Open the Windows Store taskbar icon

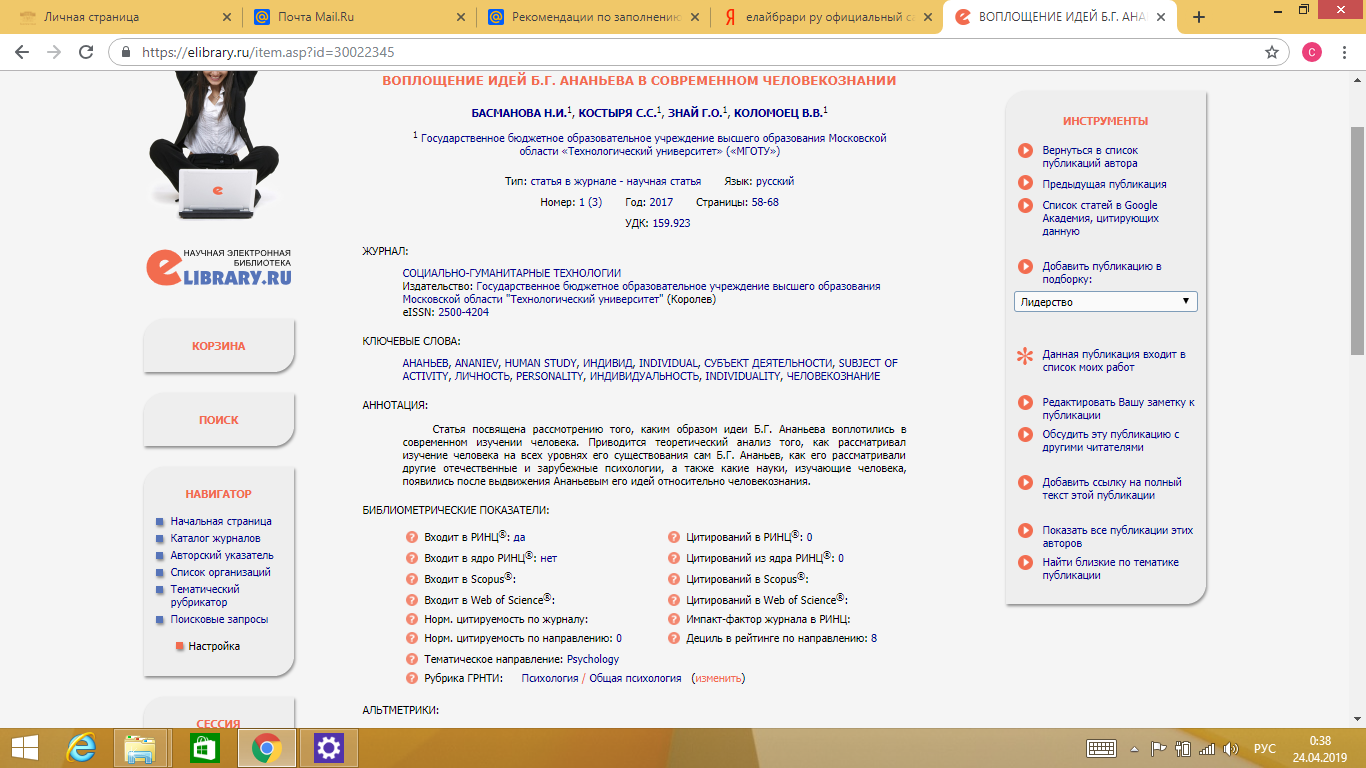[x=204, y=747]
